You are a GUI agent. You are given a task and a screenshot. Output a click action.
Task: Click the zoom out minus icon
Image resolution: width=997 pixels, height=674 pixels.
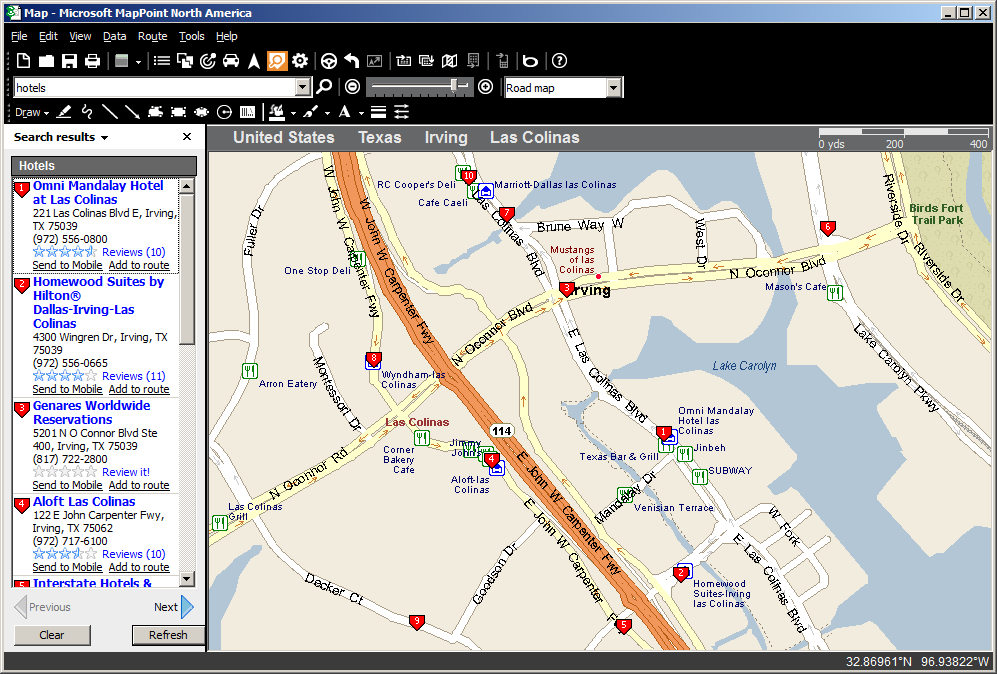(x=352, y=87)
